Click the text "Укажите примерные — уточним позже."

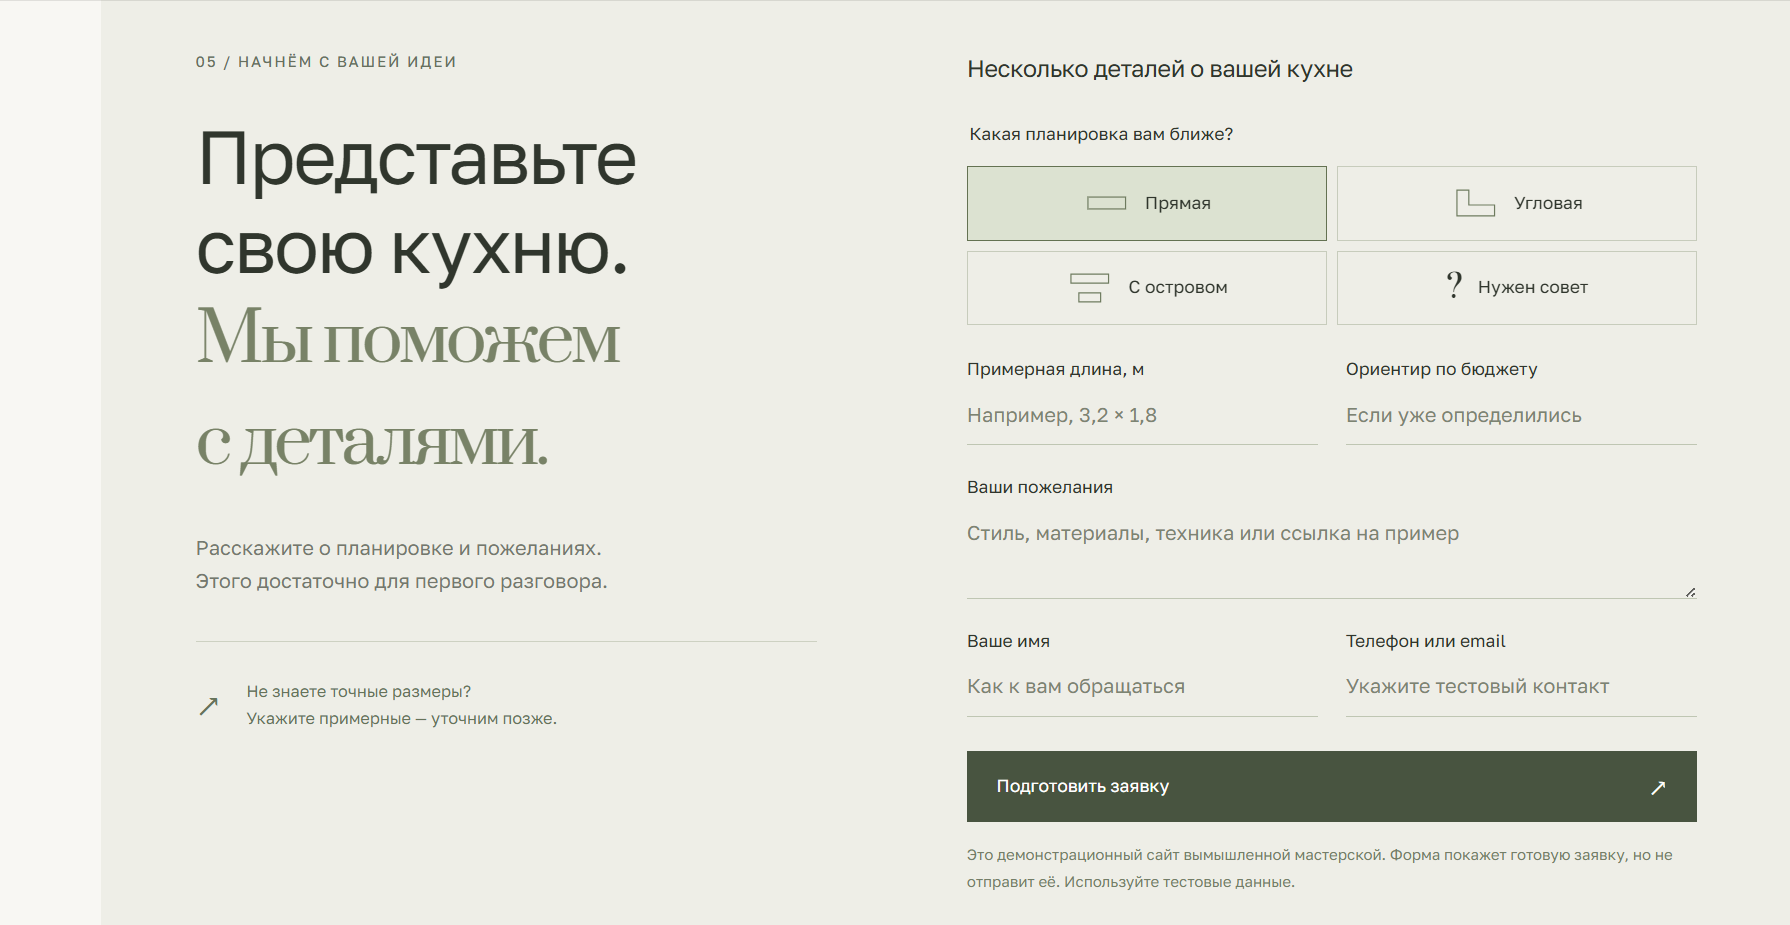click(402, 719)
